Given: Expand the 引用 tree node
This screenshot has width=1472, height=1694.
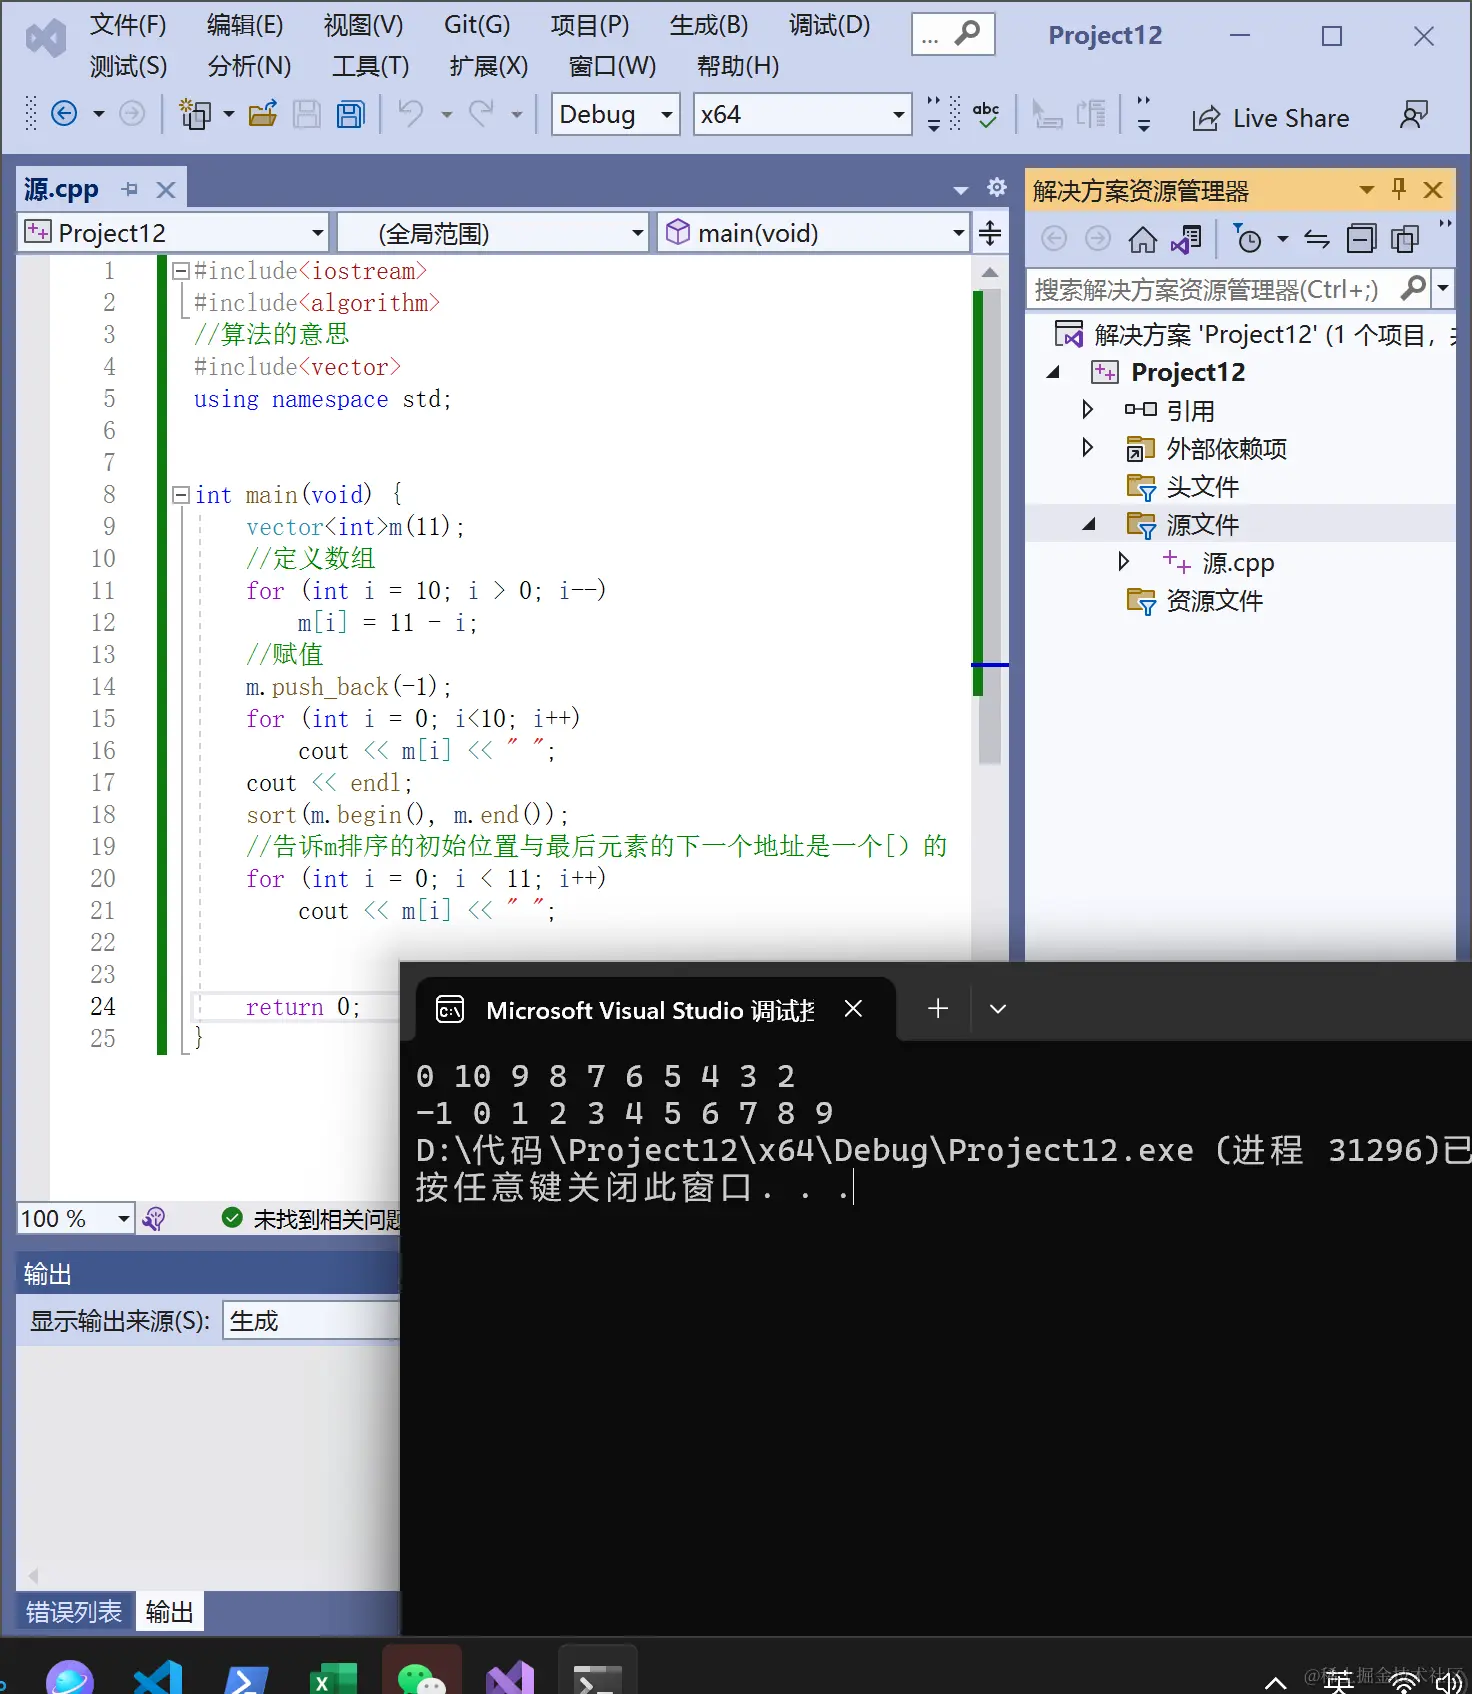Looking at the screenshot, I should click(x=1088, y=409).
